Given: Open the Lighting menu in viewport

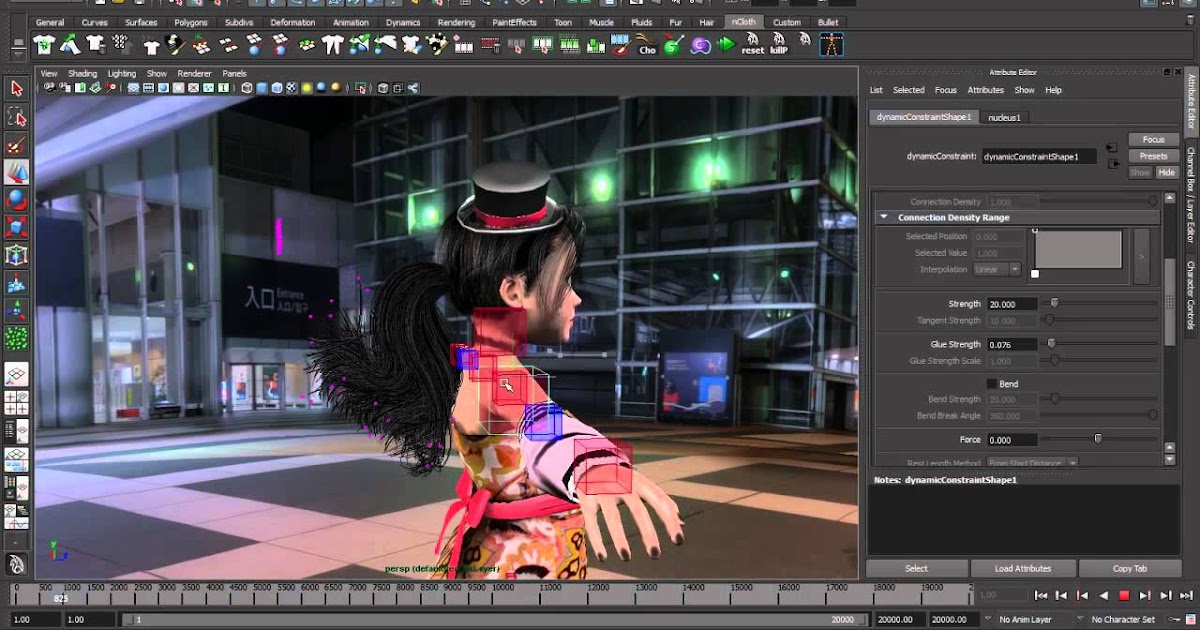Looking at the screenshot, I should tap(122, 73).
